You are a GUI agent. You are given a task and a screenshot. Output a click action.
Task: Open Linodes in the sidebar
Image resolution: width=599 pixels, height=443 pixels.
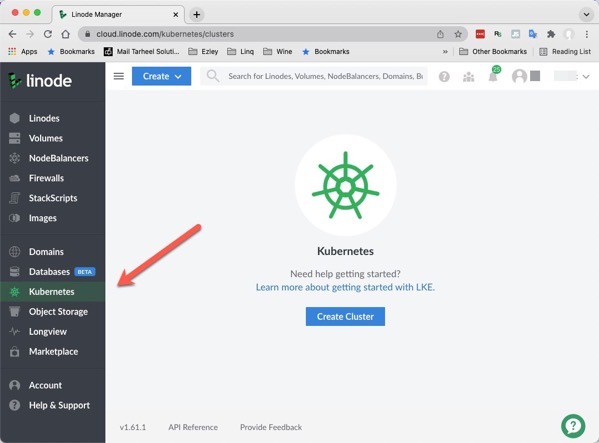click(53, 118)
